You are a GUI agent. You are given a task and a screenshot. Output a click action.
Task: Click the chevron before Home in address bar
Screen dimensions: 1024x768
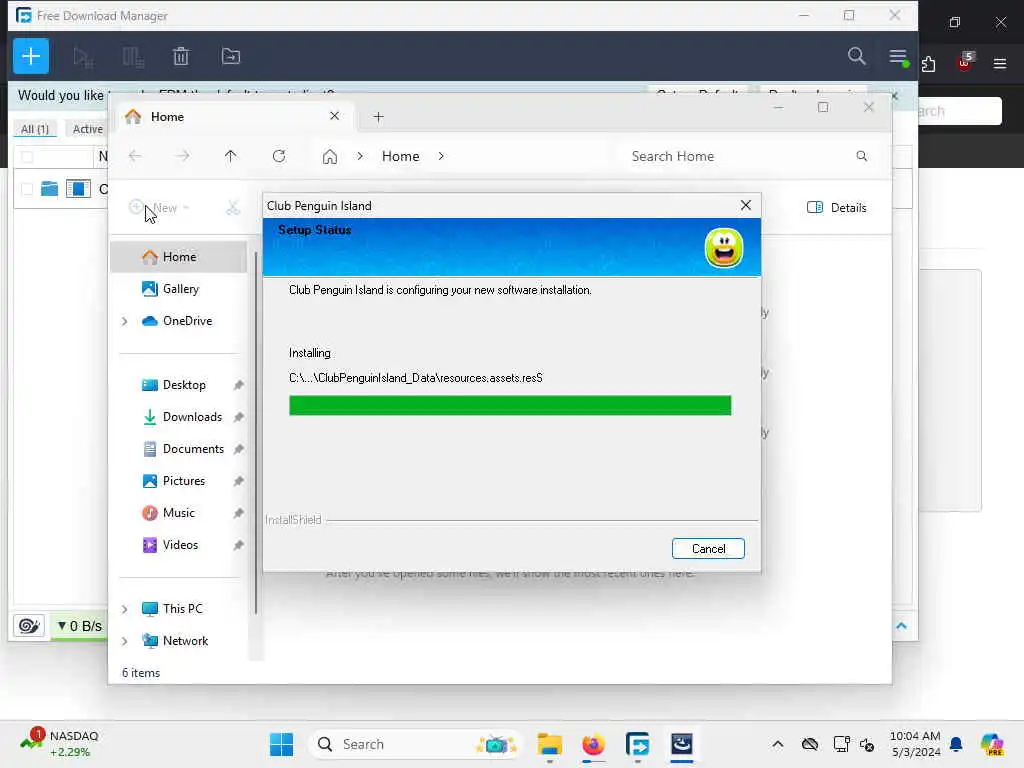coord(360,156)
